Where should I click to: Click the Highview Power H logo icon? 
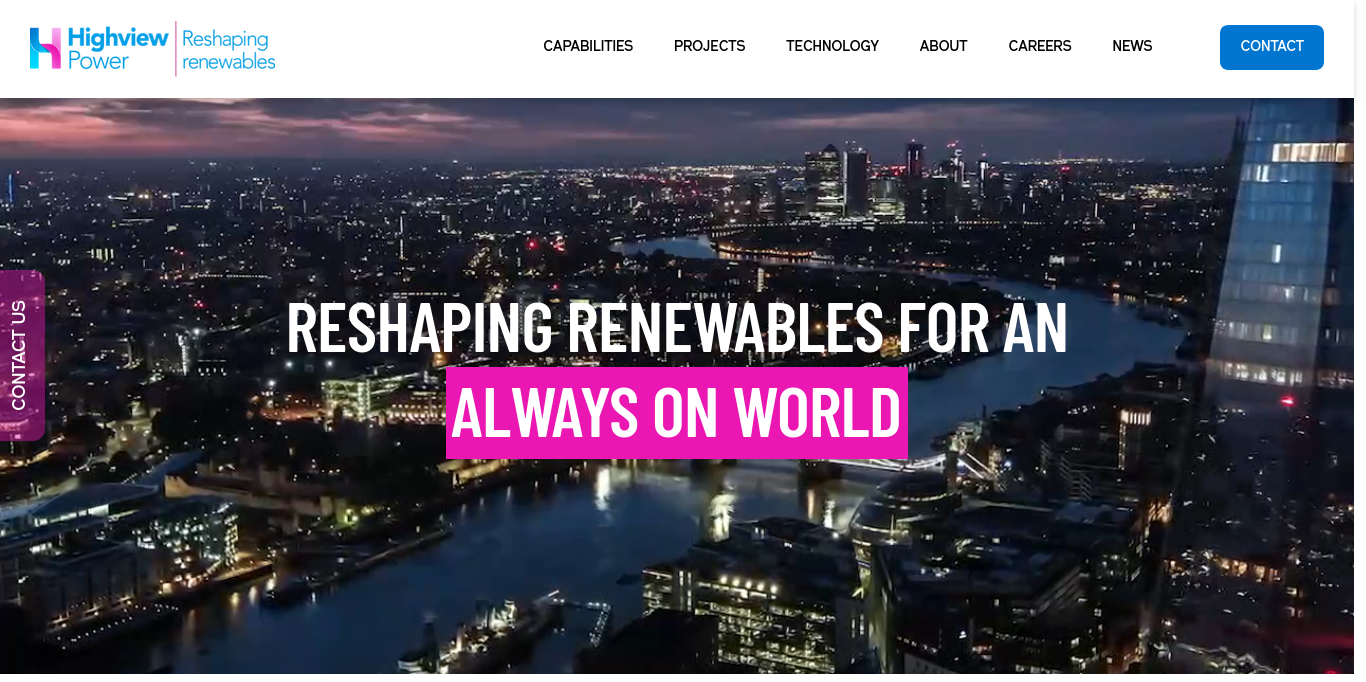coord(46,48)
